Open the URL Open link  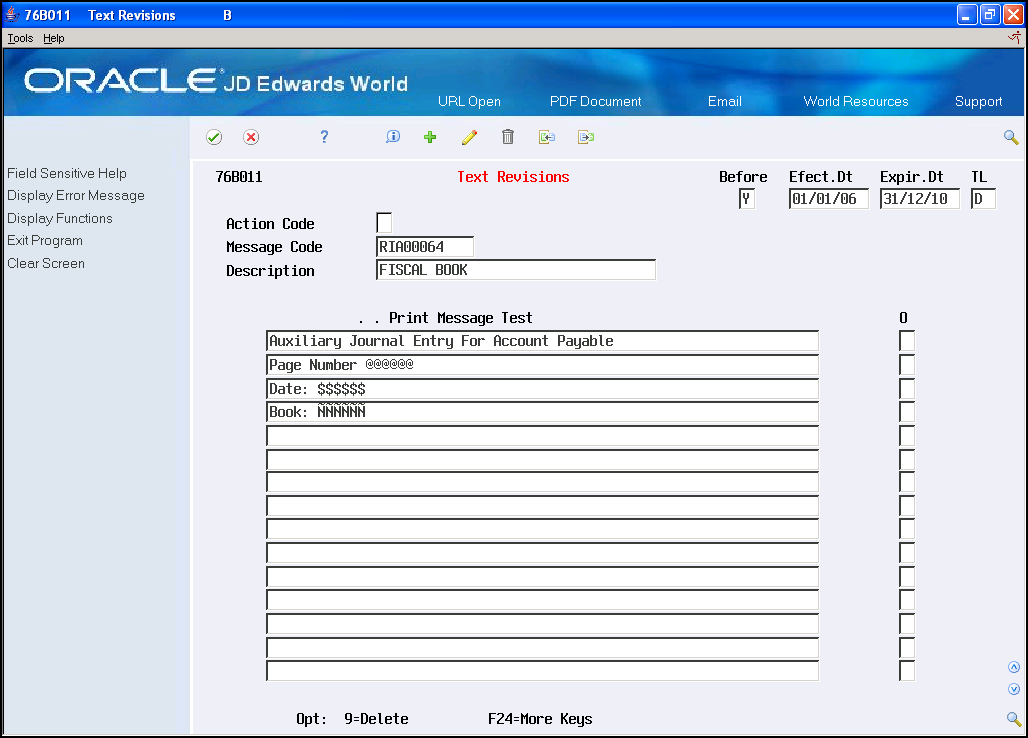pos(469,101)
